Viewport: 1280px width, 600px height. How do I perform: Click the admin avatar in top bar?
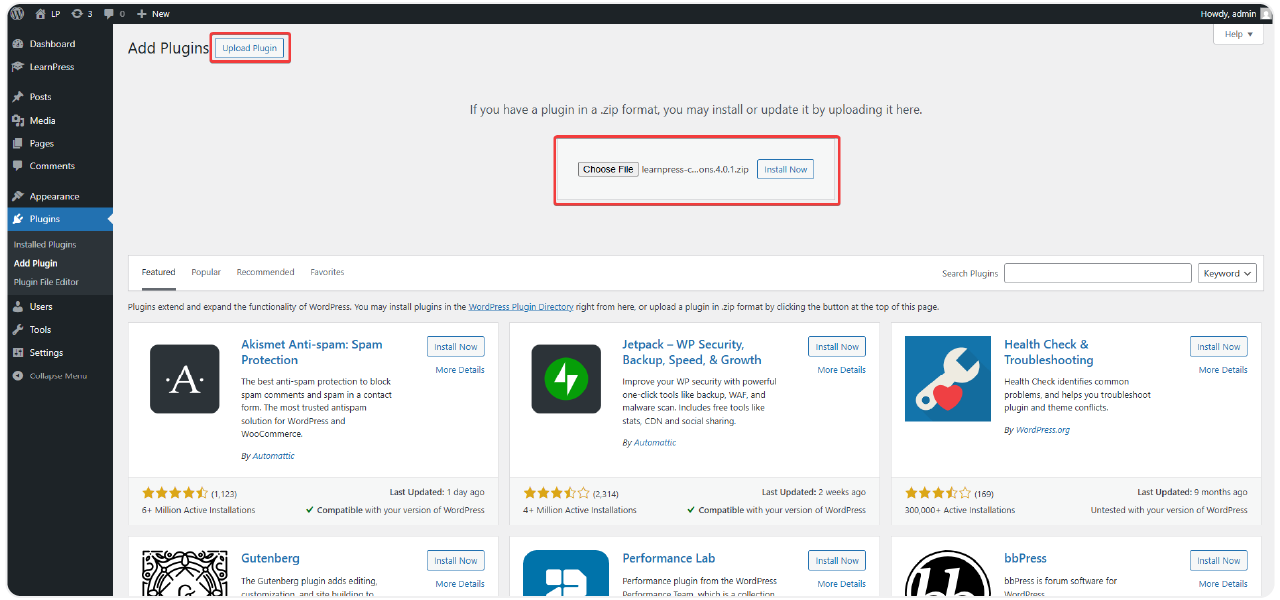tap(1266, 14)
